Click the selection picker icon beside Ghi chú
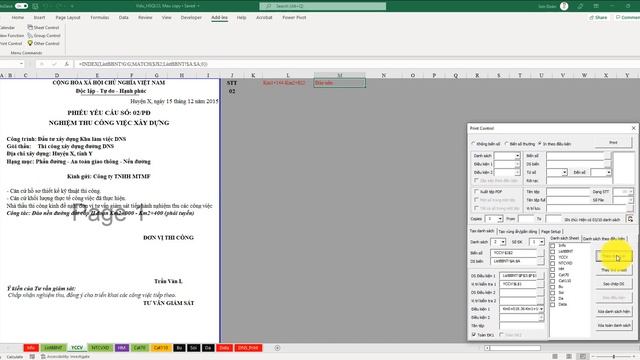 pyautogui.click(x=630, y=219)
